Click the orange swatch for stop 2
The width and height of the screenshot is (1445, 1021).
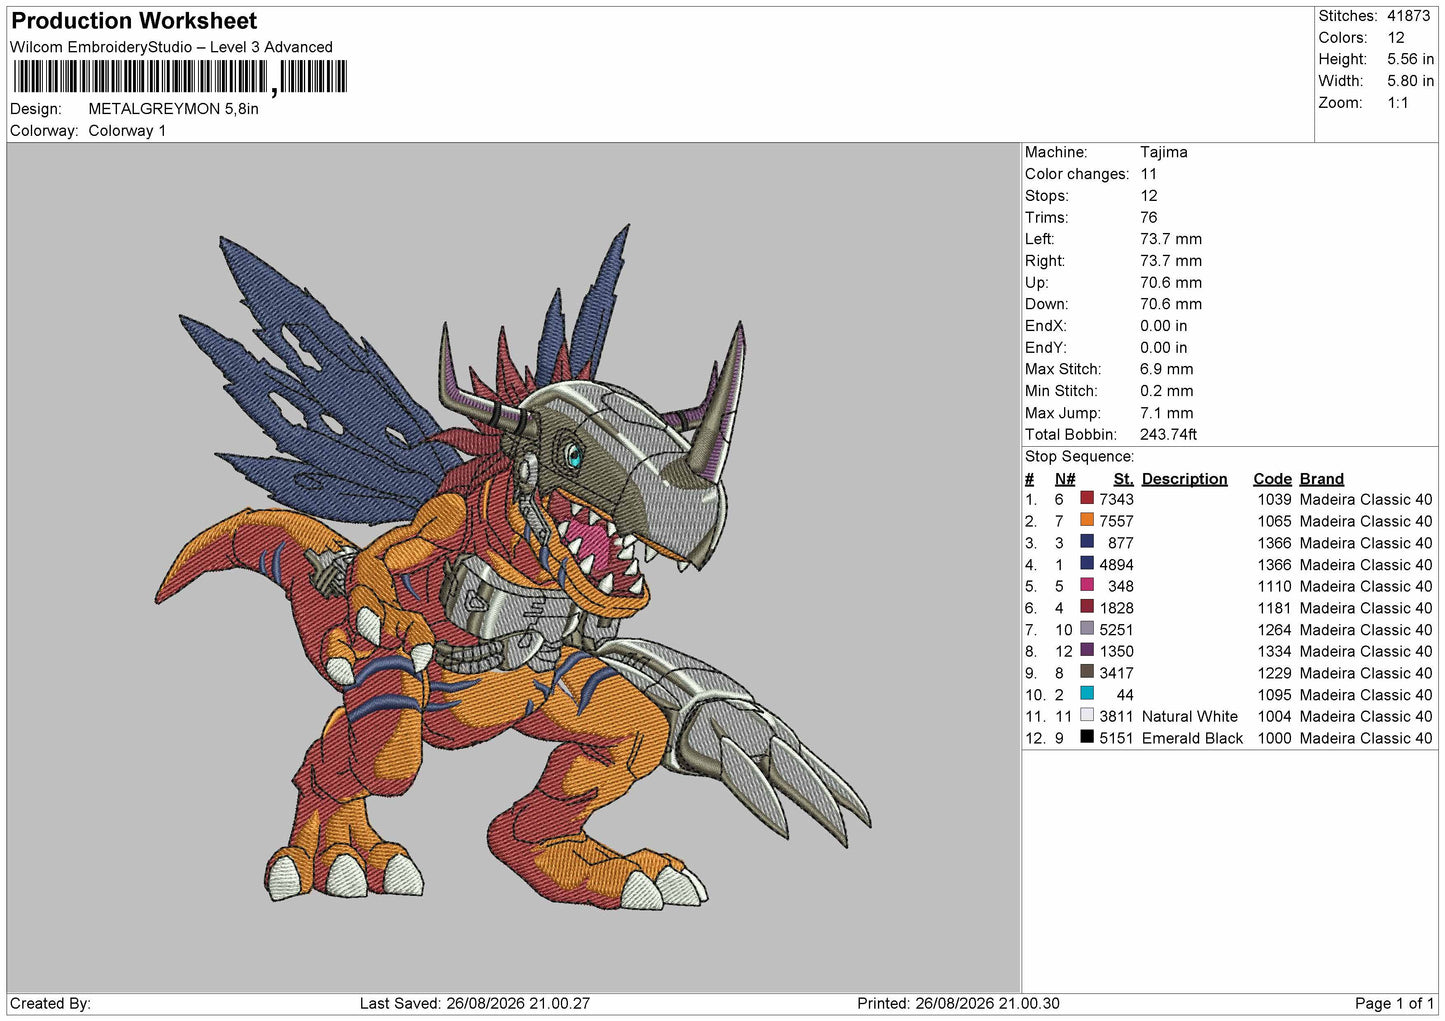(x=1087, y=520)
